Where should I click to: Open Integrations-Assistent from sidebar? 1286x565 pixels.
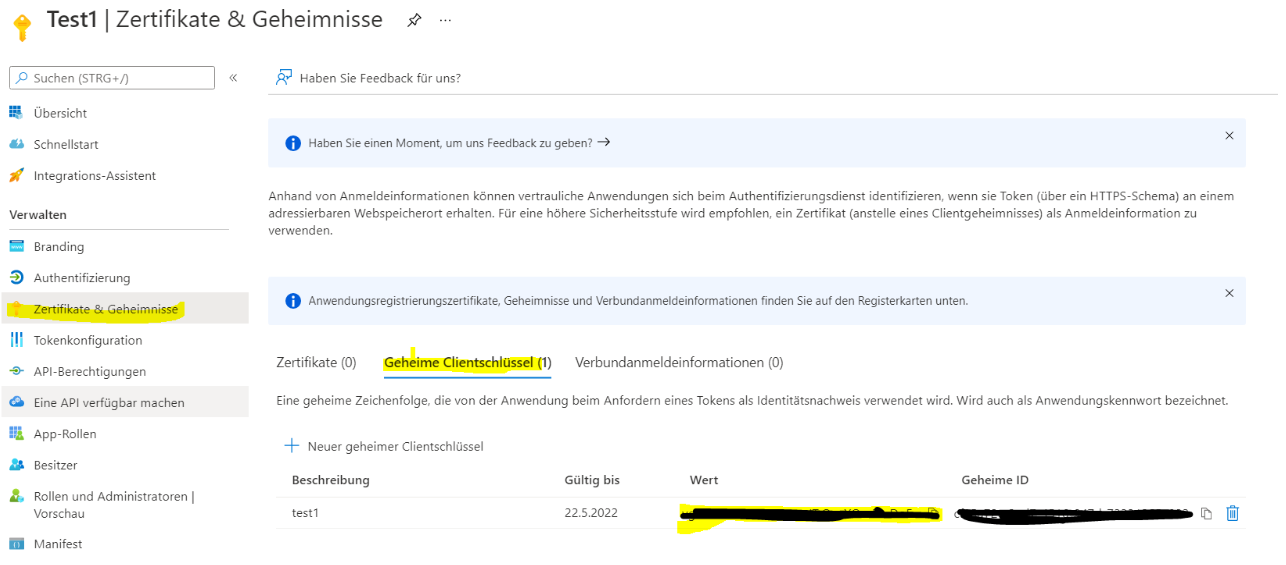(95, 175)
